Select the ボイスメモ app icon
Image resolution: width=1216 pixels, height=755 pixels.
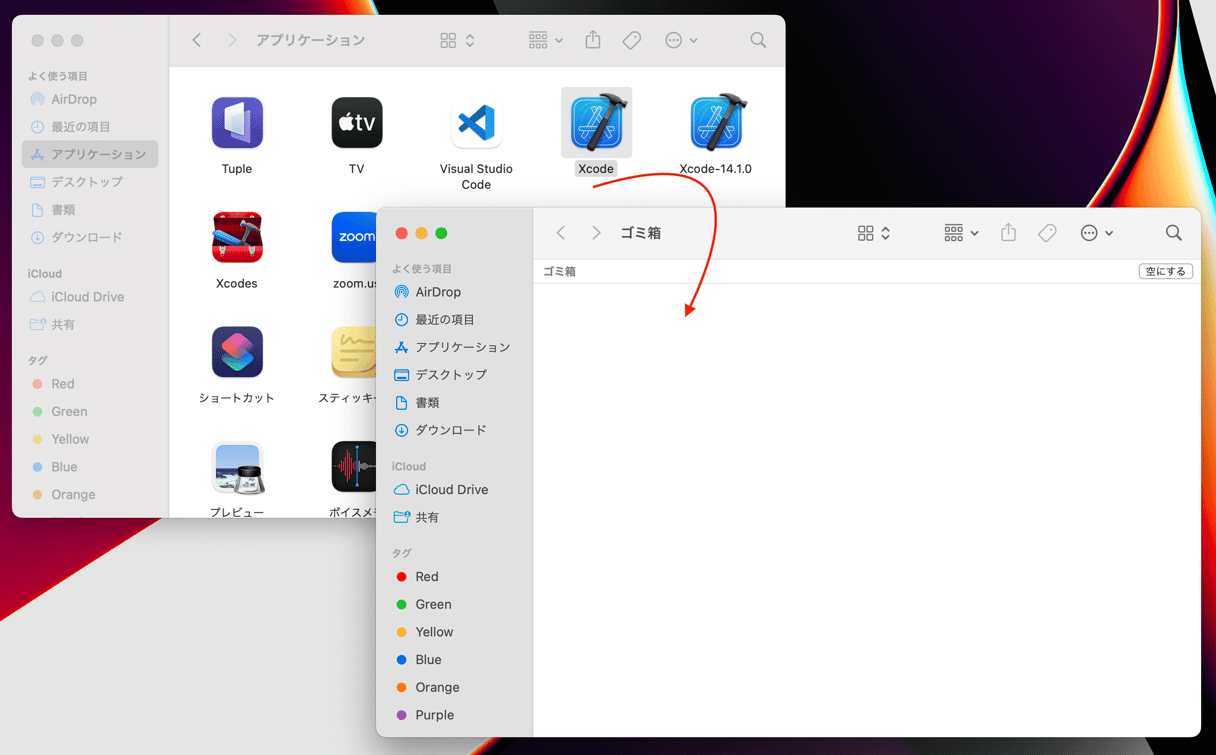[354, 467]
